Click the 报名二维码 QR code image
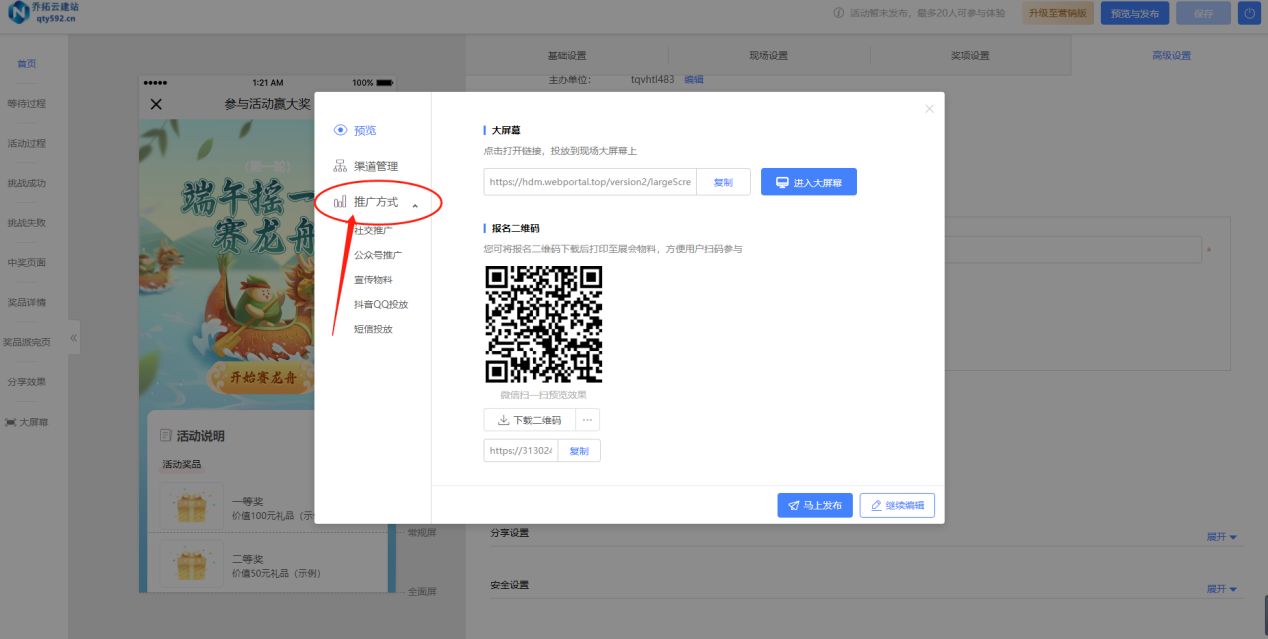This screenshot has width=1268, height=639. (544, 323)
